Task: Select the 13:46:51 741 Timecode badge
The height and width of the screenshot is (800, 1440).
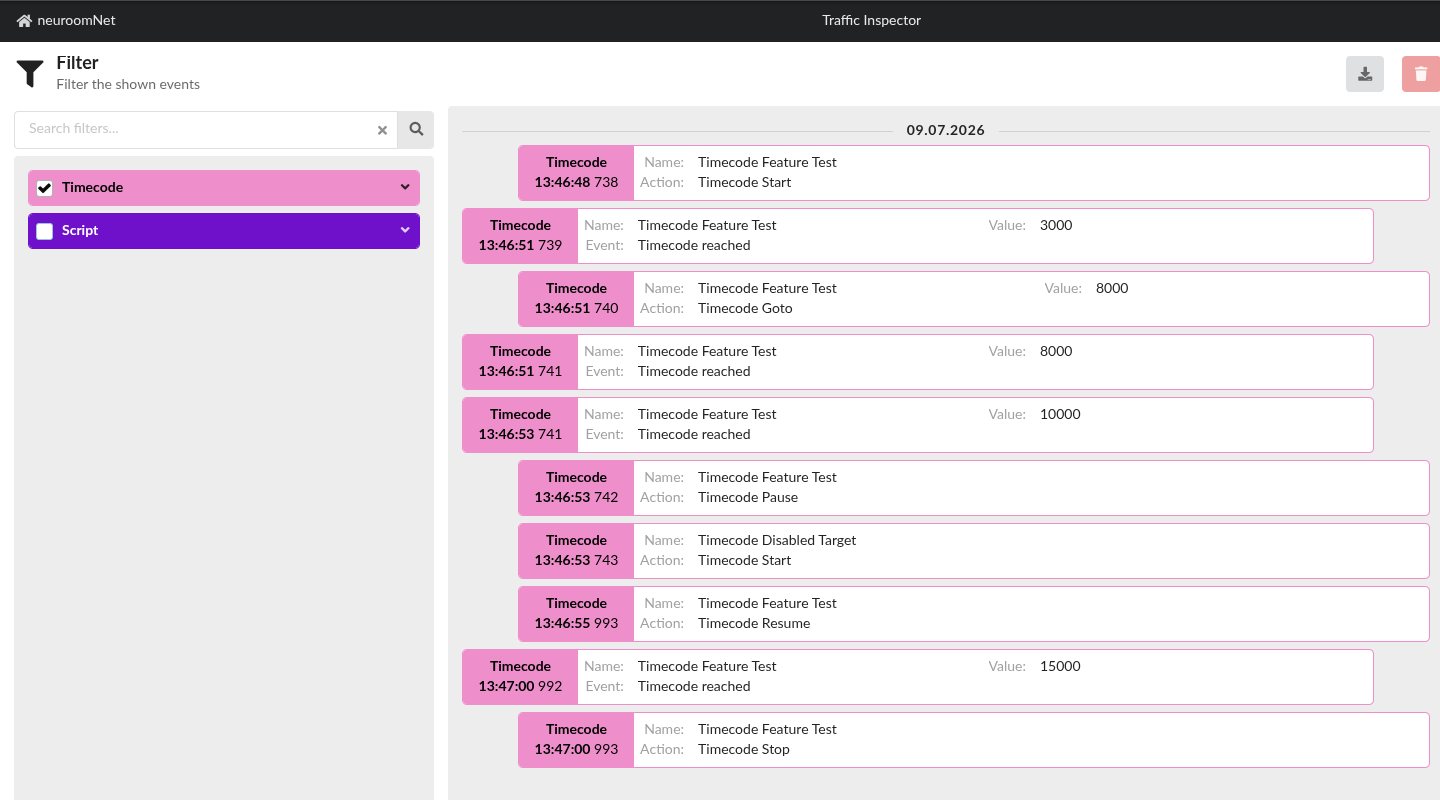Action: tap(520, 362)
